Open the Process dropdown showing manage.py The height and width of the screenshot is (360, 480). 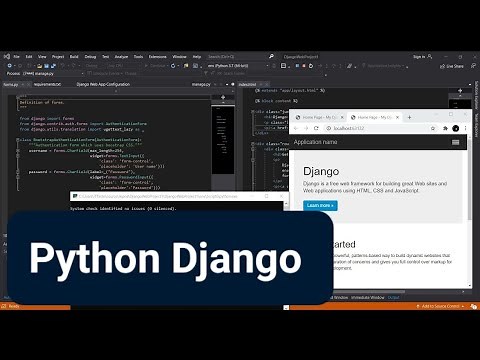[x=53, y=73]
